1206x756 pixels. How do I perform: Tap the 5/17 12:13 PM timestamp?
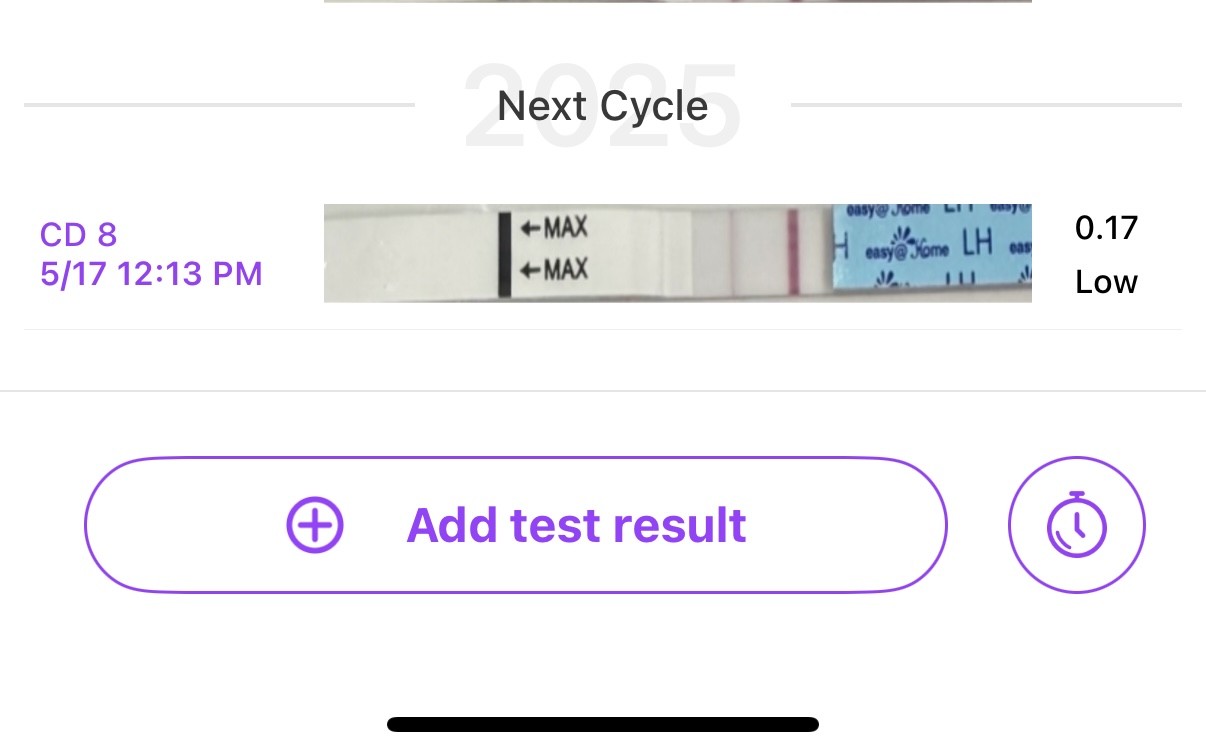click(151, 273)
